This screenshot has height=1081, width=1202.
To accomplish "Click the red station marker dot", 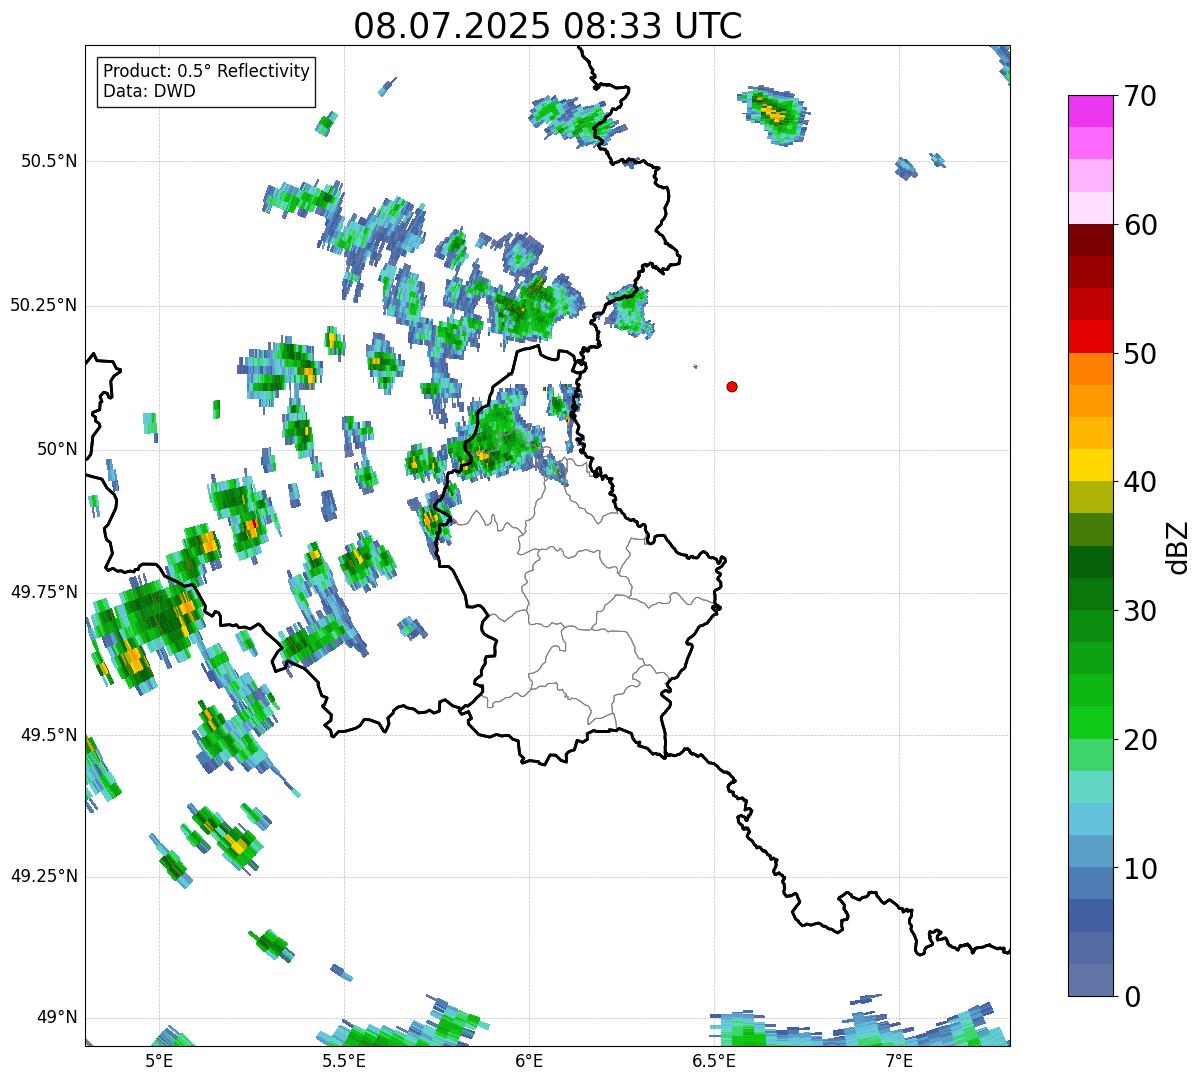I will 732,387.
